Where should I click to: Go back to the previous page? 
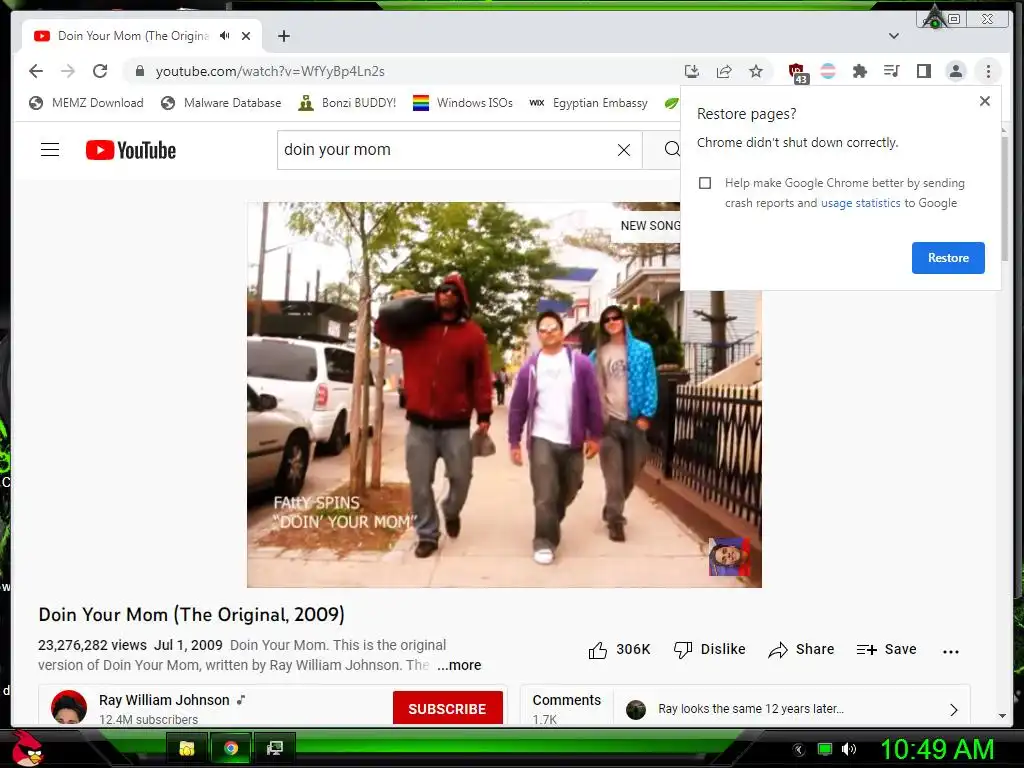point(36,71)
